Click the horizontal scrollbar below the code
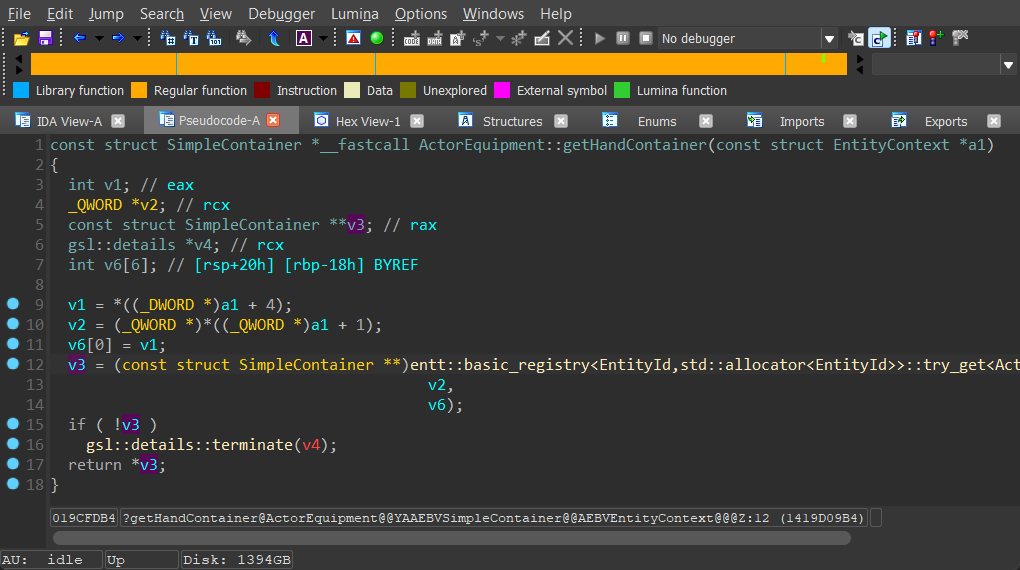 click(450, 538)
